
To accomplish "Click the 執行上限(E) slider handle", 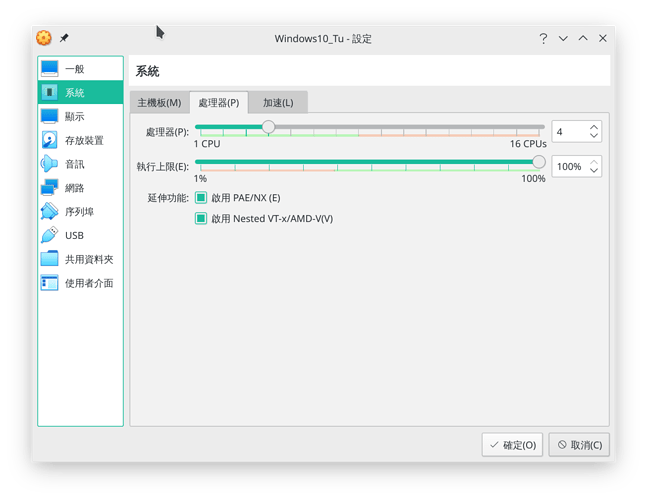I will [538, 162].
